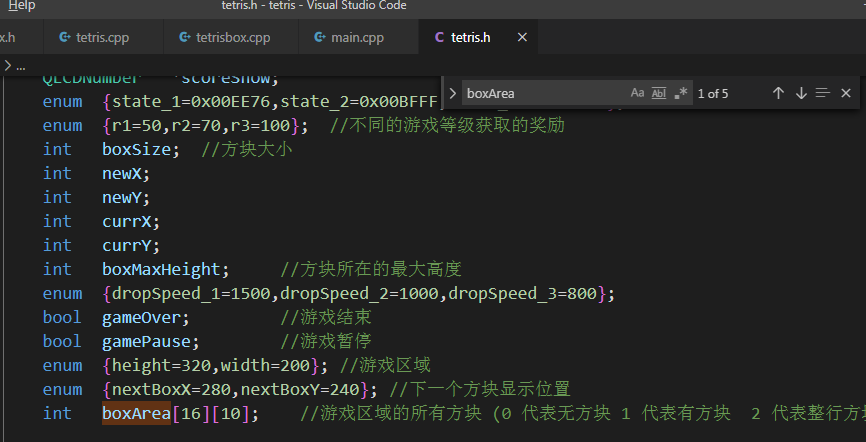Click the boxArea search input field
This screenshot has height=442, width=866.
click(x=545, y=93)
